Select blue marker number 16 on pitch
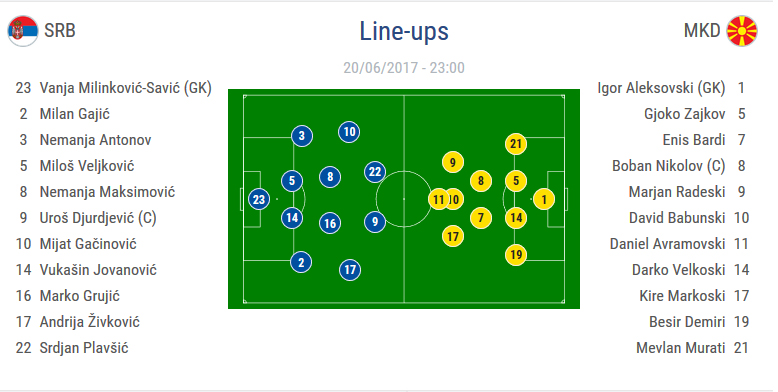 (330, 224)
